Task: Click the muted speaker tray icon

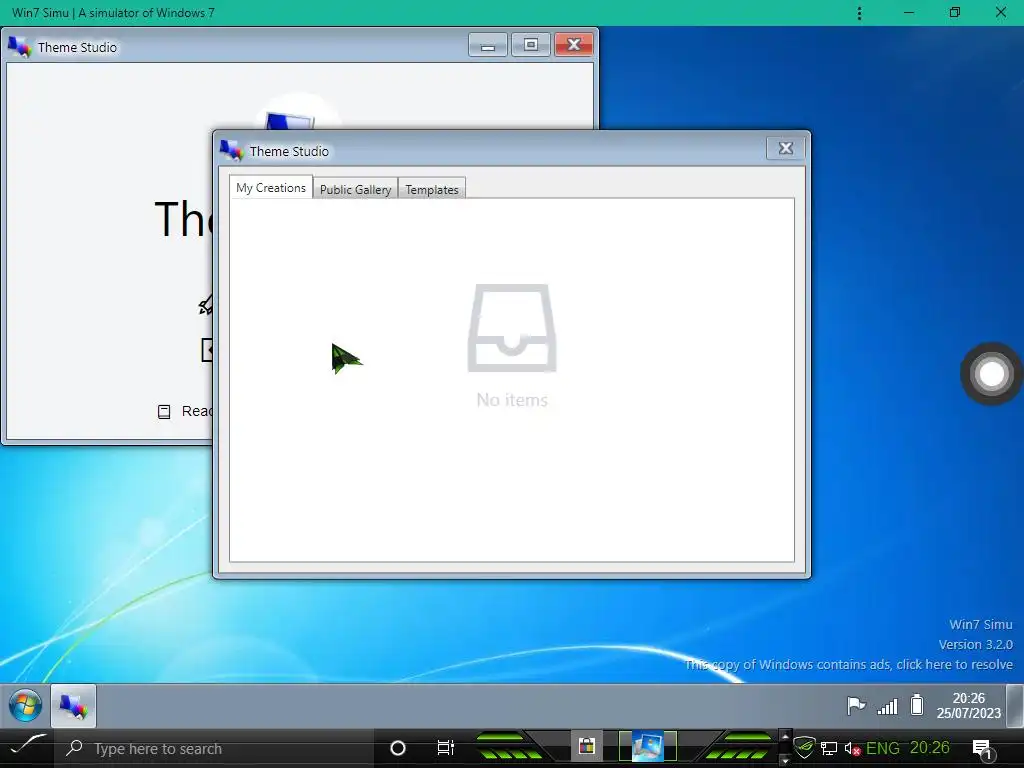Action: [x=852, y=748]
